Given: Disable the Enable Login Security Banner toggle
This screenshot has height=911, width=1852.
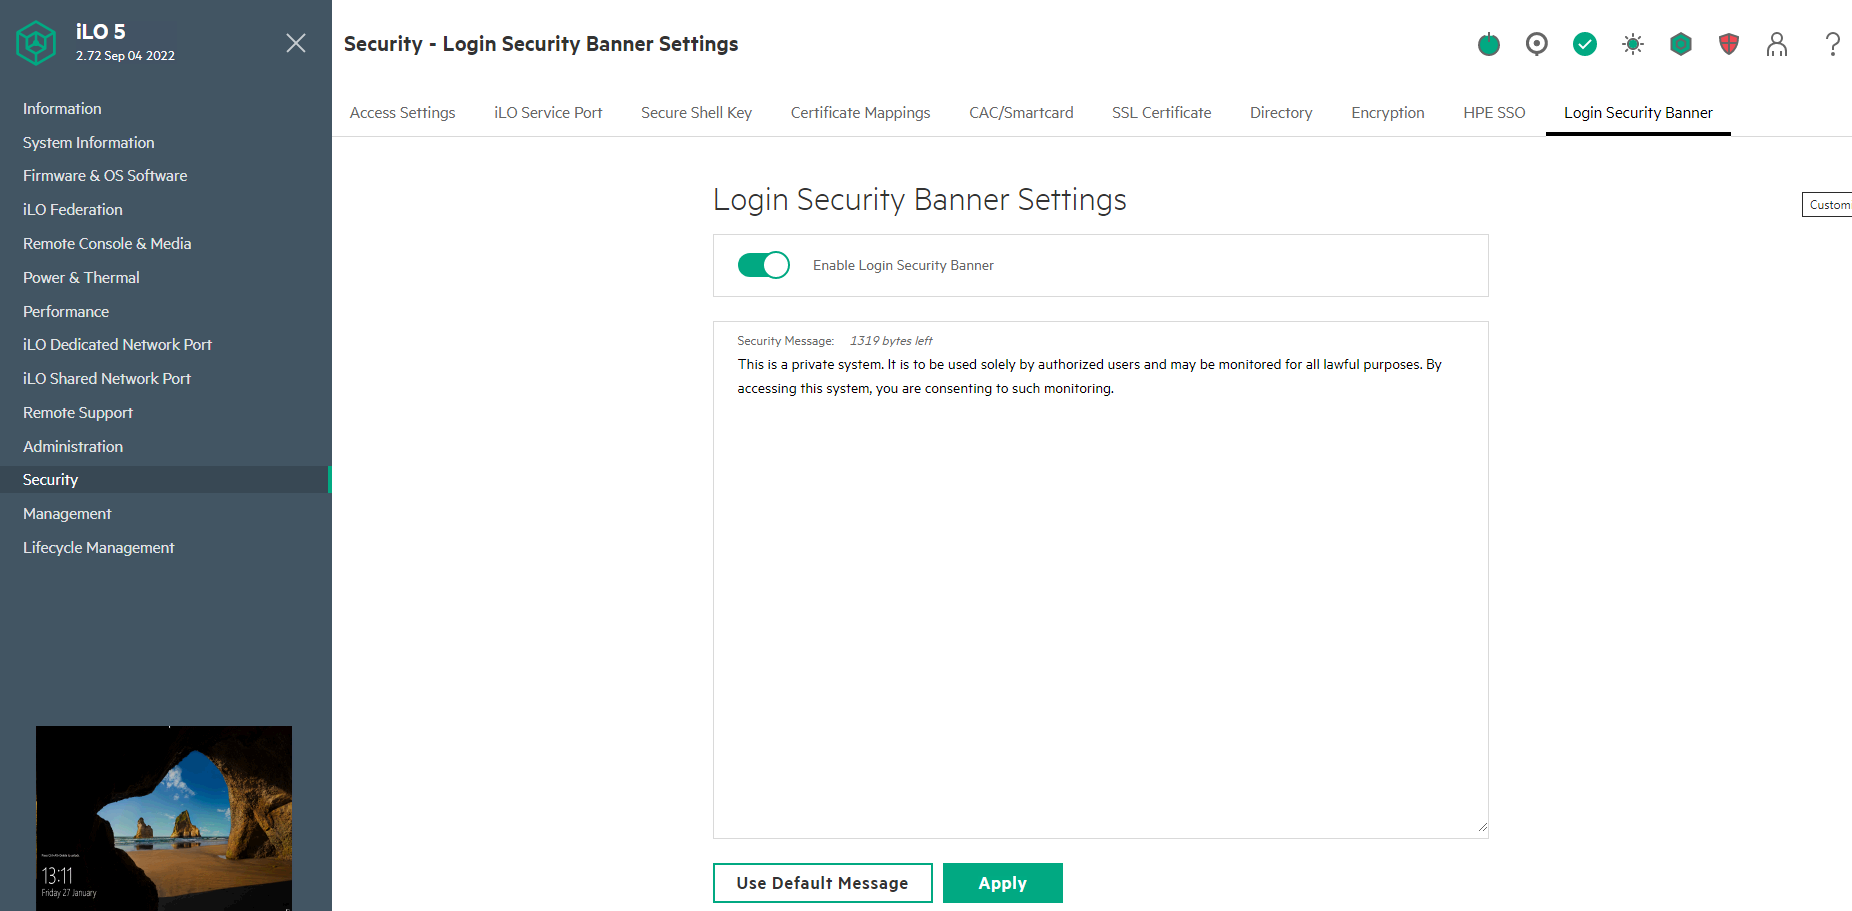Looking at the screenshot, I should pos(763,265).
